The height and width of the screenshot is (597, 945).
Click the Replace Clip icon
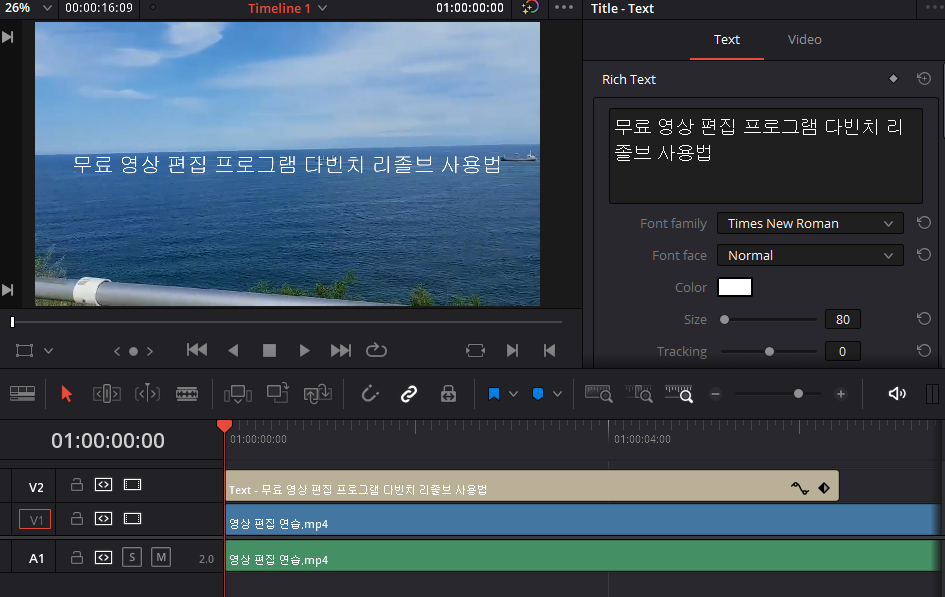pos(318,394)
